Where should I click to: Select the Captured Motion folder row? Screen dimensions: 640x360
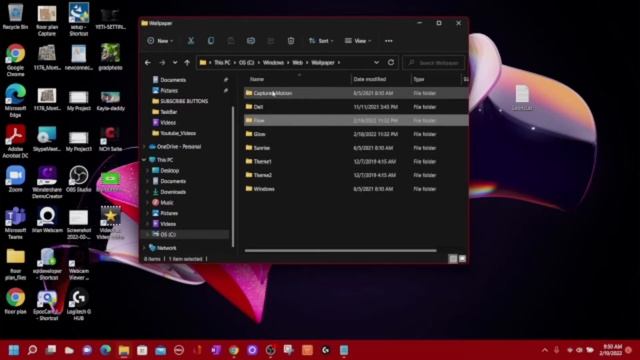pyautogui.click(x=356, y=93)
